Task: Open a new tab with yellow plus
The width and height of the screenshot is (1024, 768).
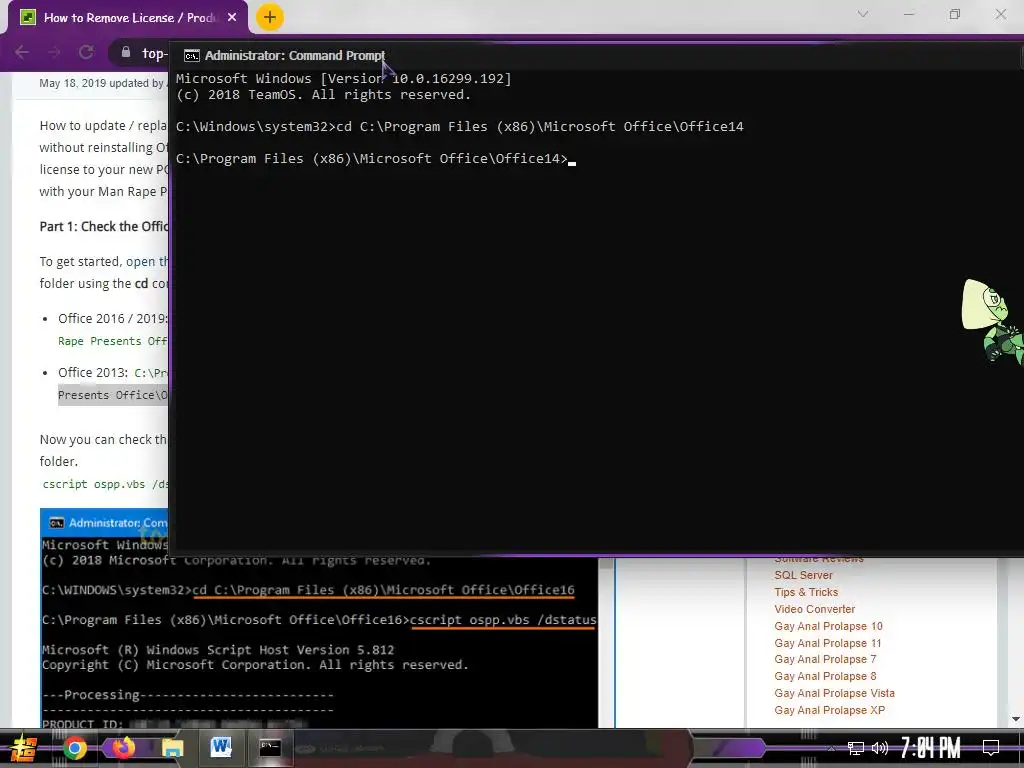Action: click(x=270, y=17)
